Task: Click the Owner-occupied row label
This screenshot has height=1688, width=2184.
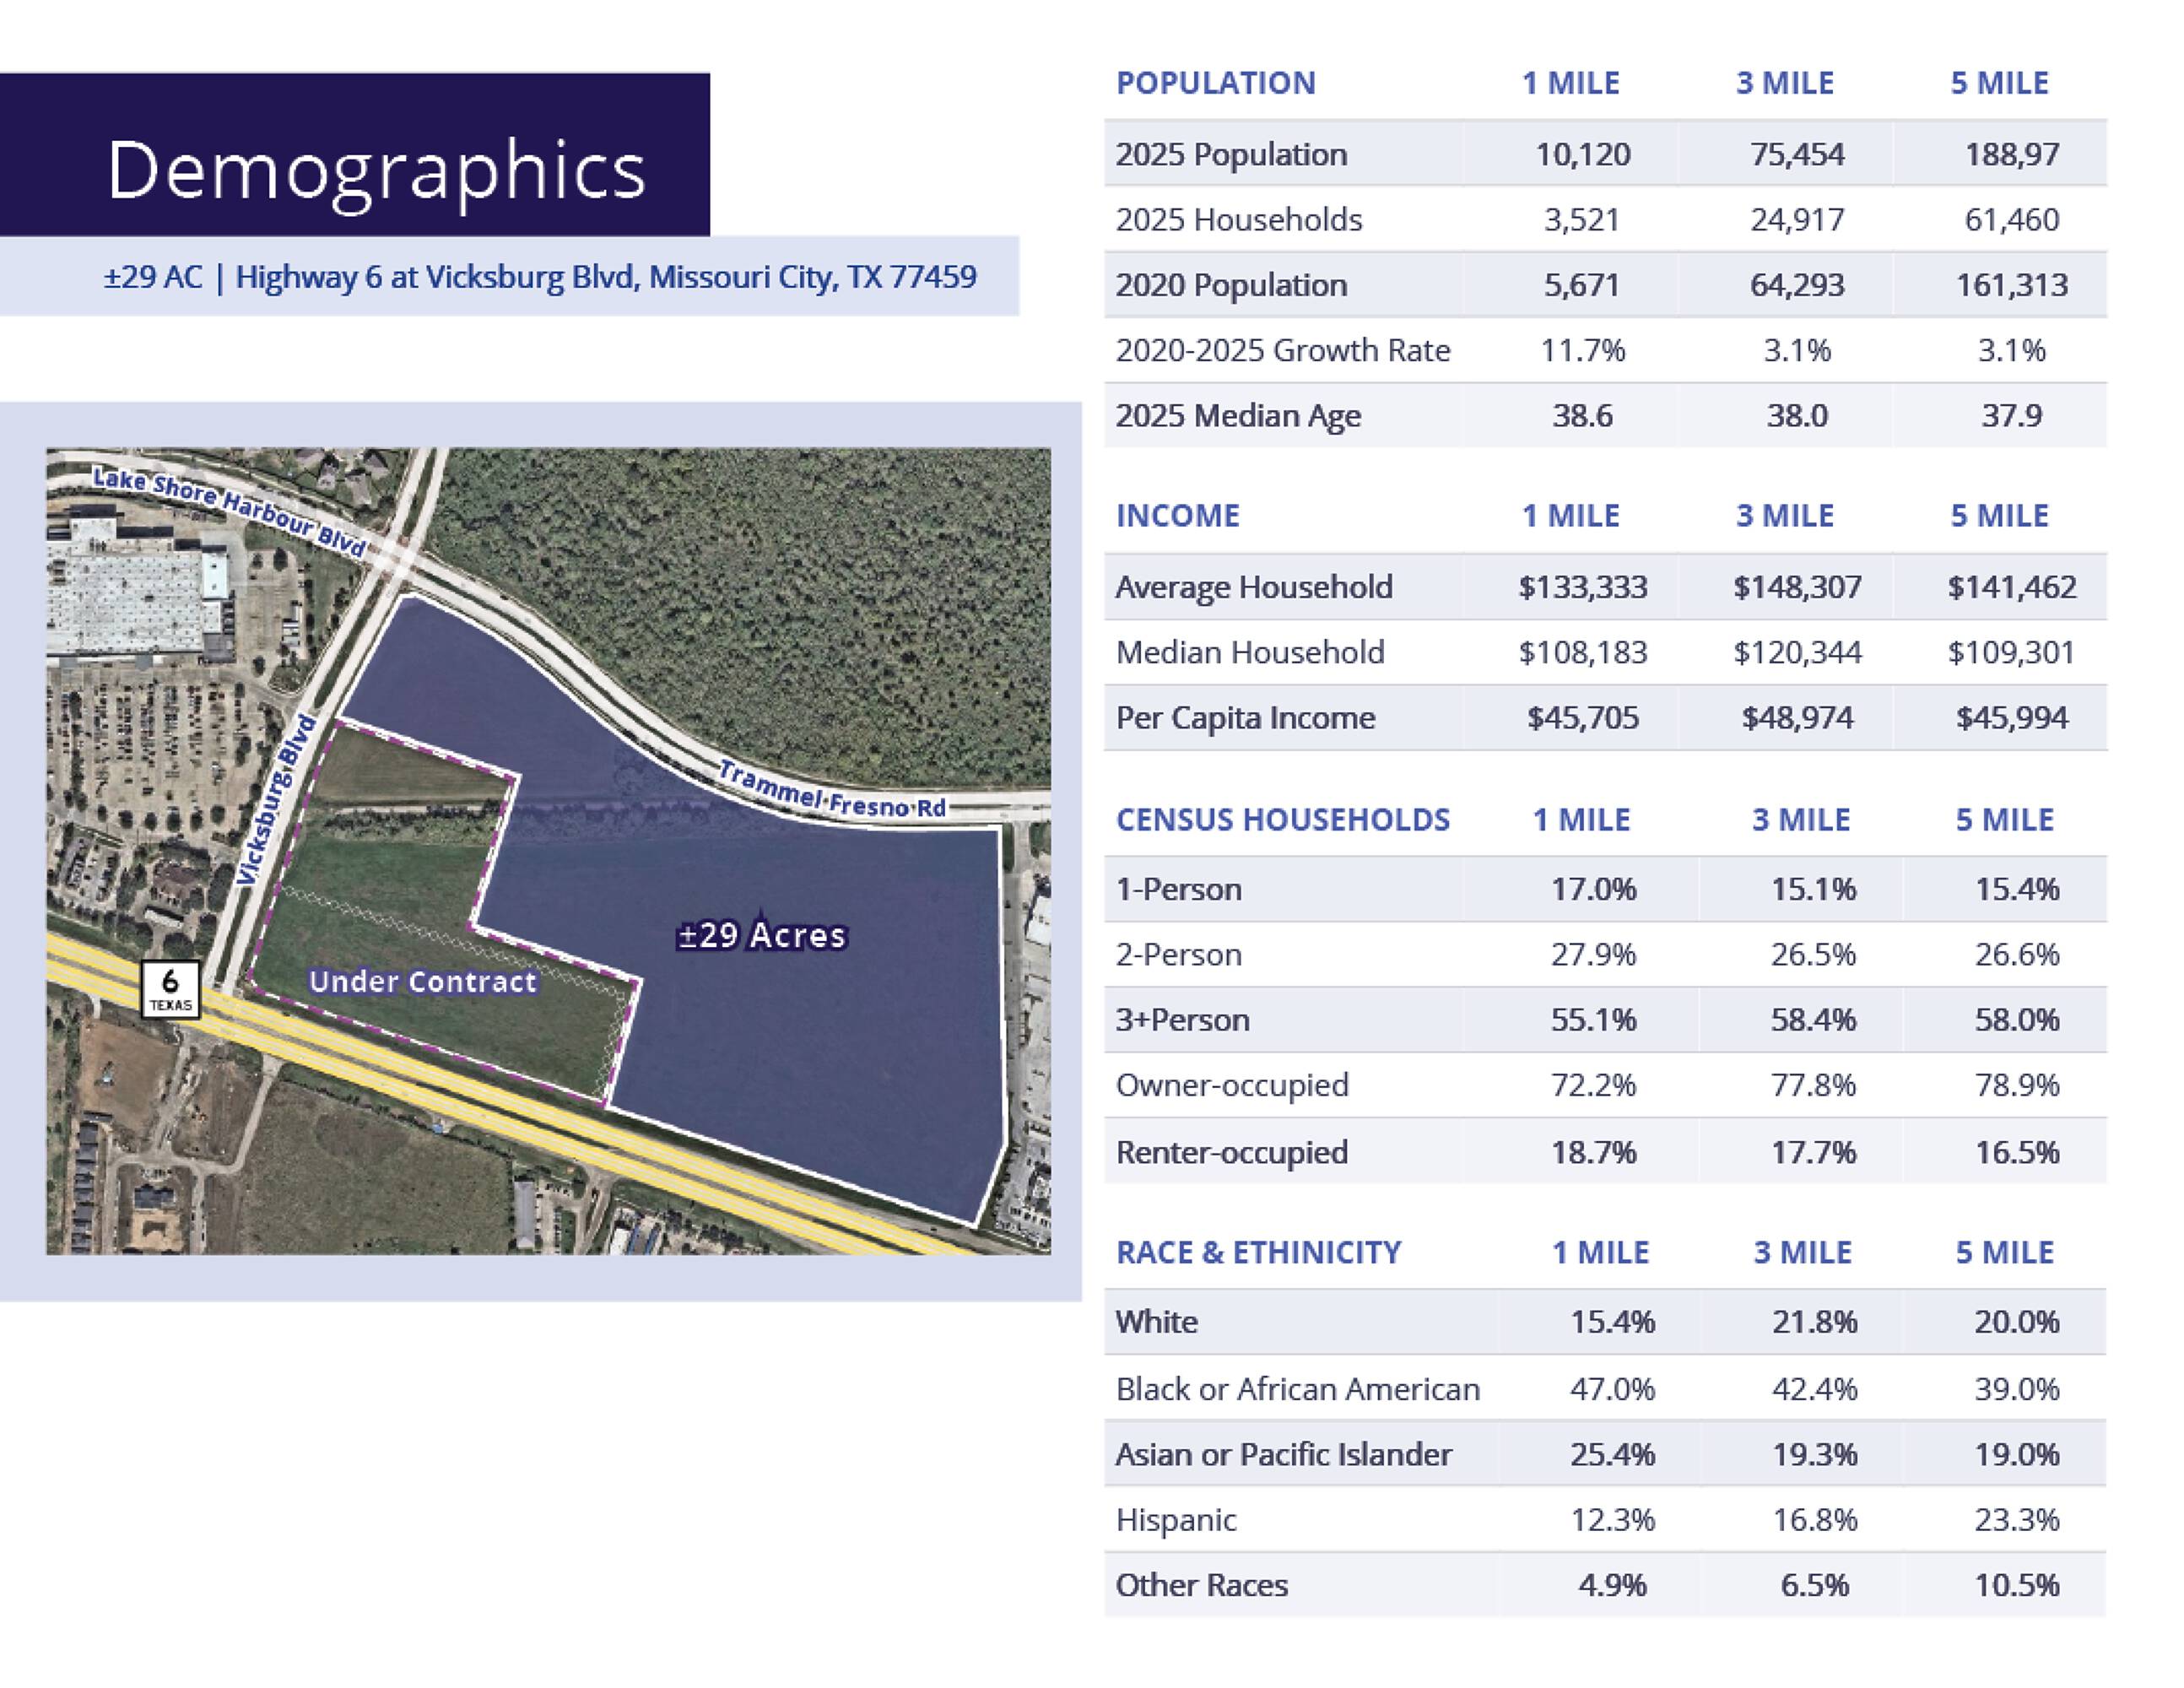Action: [1232, 1085]
